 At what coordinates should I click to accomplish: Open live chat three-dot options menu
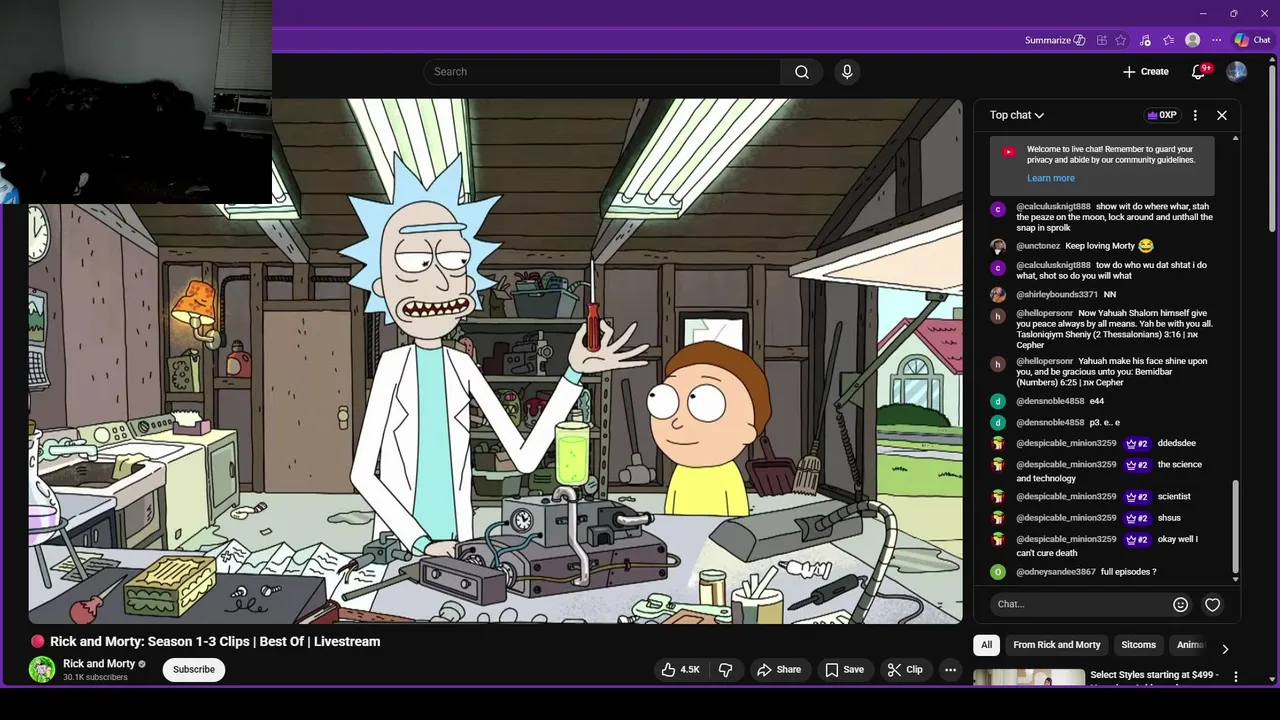tap(1195, 115)
